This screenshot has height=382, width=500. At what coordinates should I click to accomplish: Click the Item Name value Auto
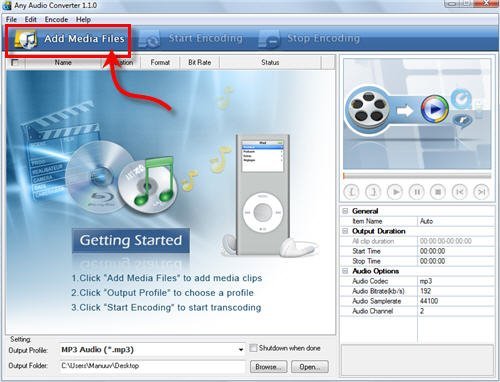(x=456, y=221)
